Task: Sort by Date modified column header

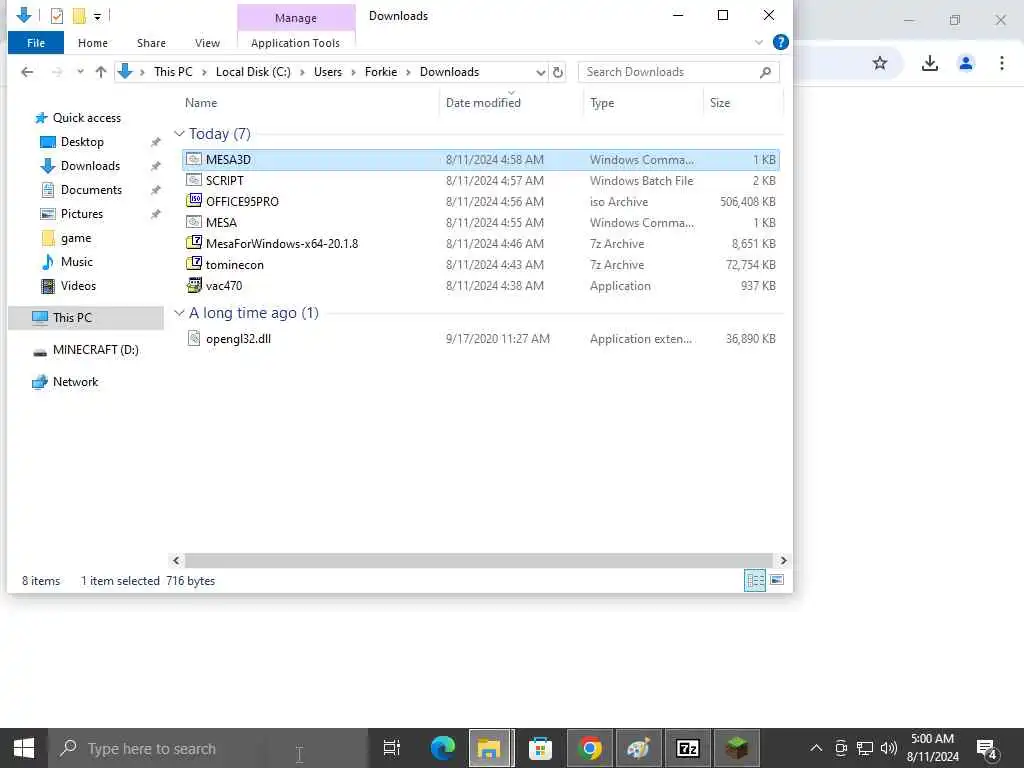Action: tap(483, 103)
